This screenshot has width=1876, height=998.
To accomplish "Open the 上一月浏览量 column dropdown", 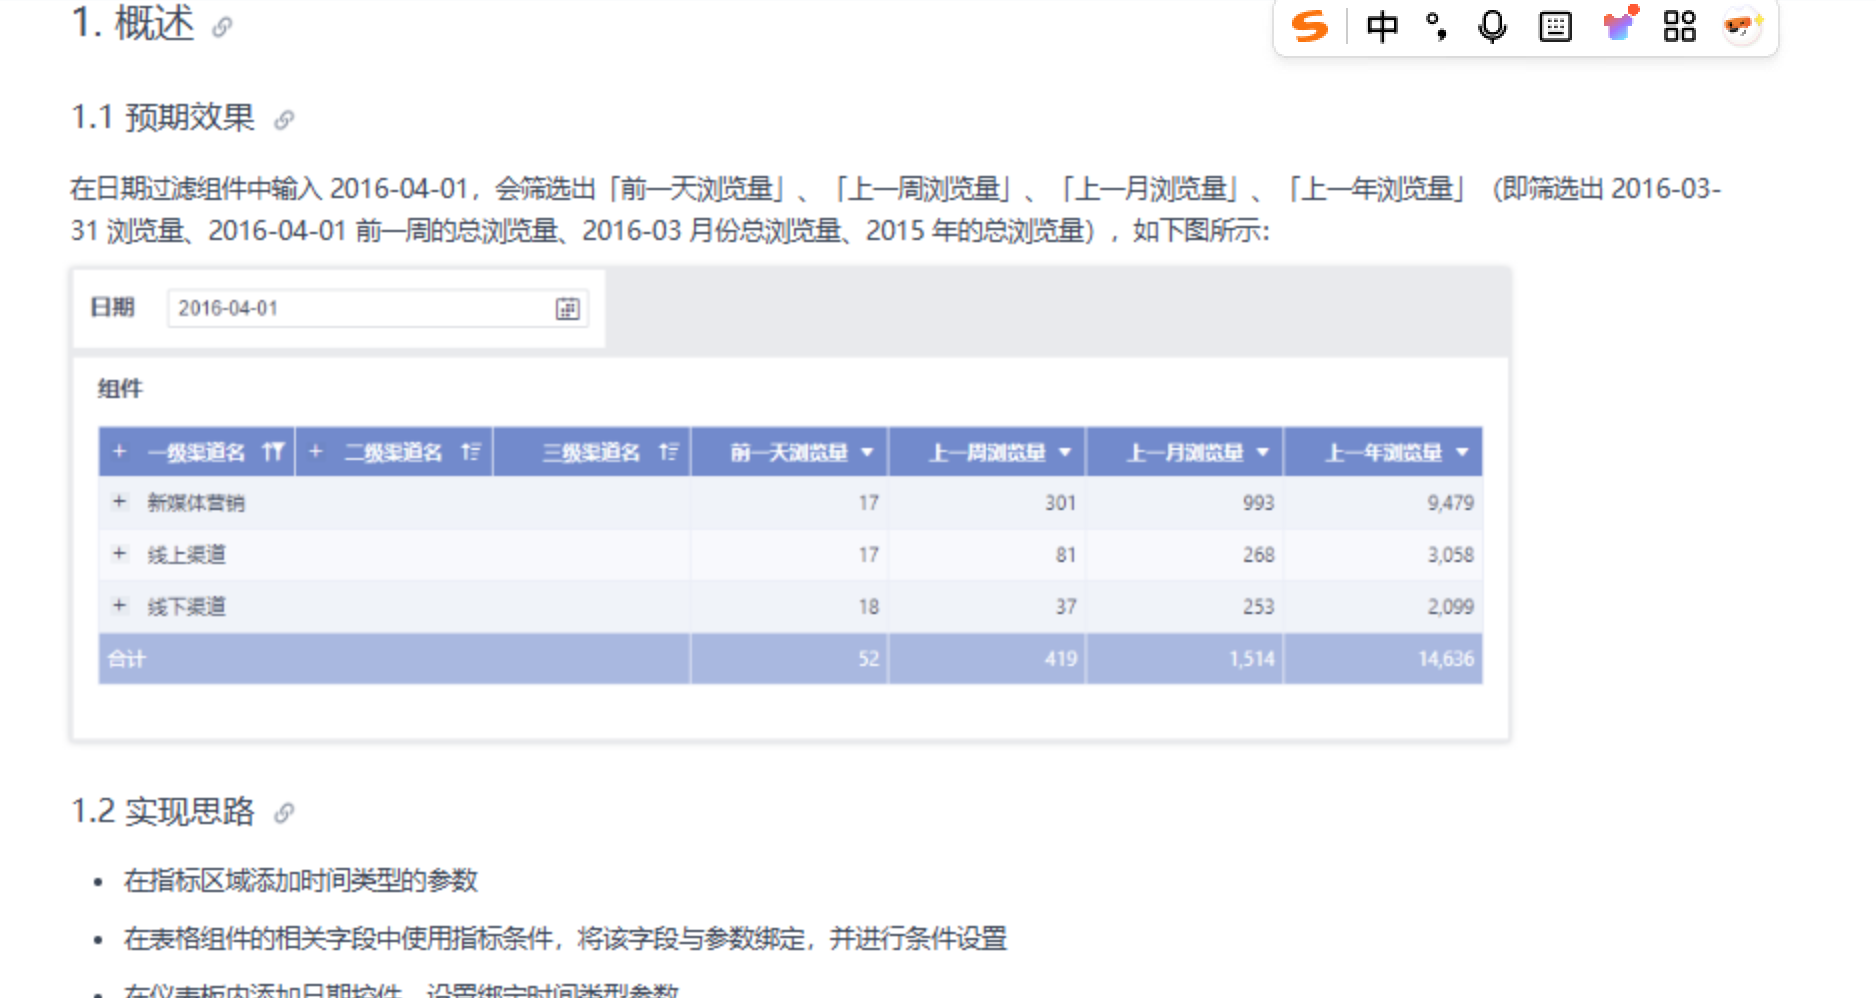I will pos(1263,453).
